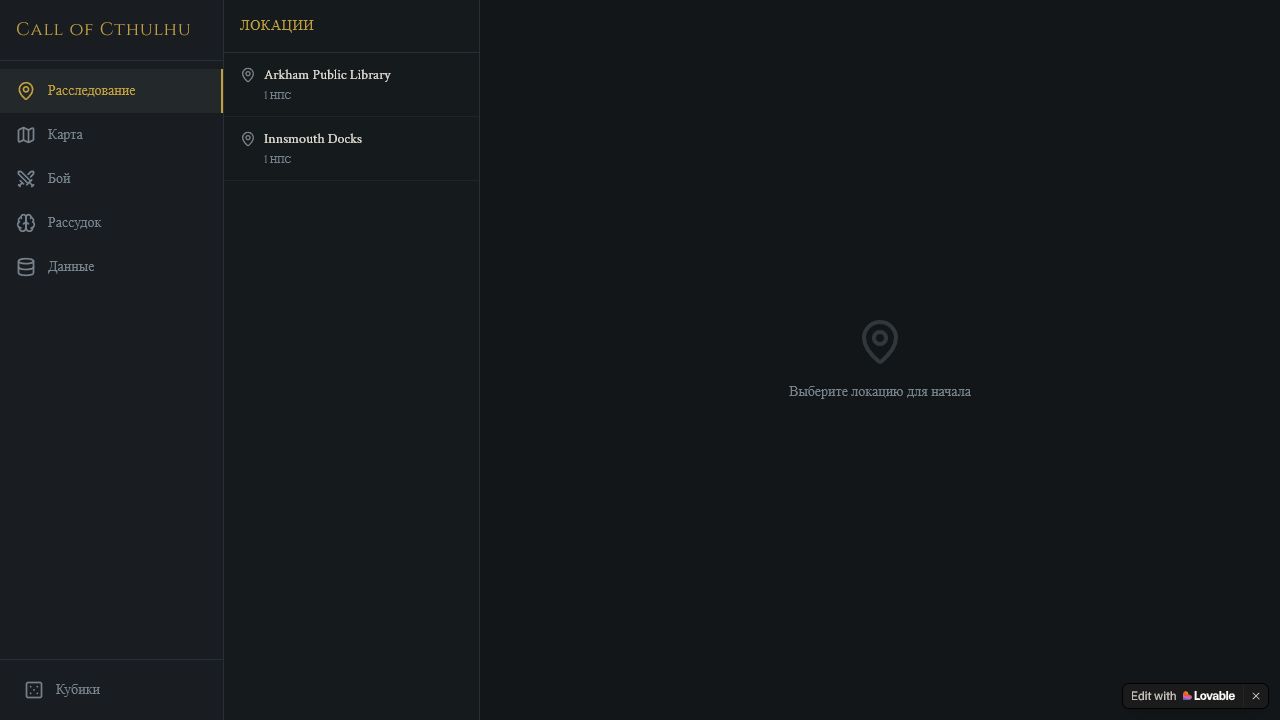Click the Данные database icon

(26, 267)
